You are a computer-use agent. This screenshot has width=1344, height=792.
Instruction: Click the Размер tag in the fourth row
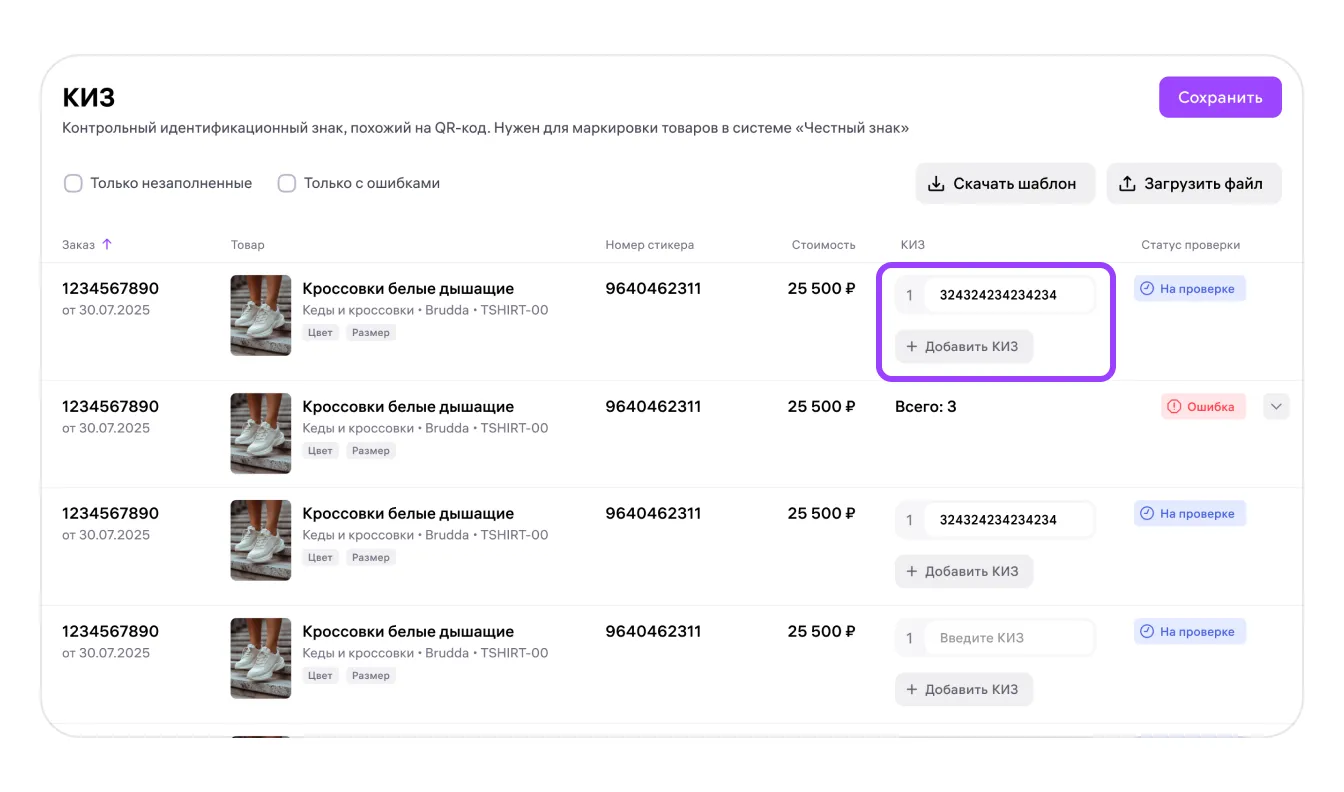pyautogui.click(x=371, y=676)
